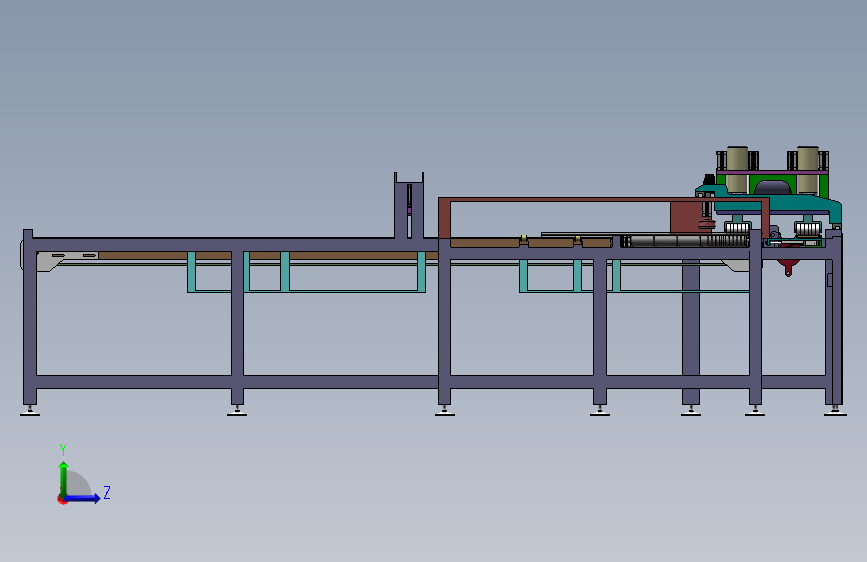Image resolution: width=867 pixels, height=562 pixels.
Task: Select the red origin ball of the triad
Action: [x=61, y=500]
